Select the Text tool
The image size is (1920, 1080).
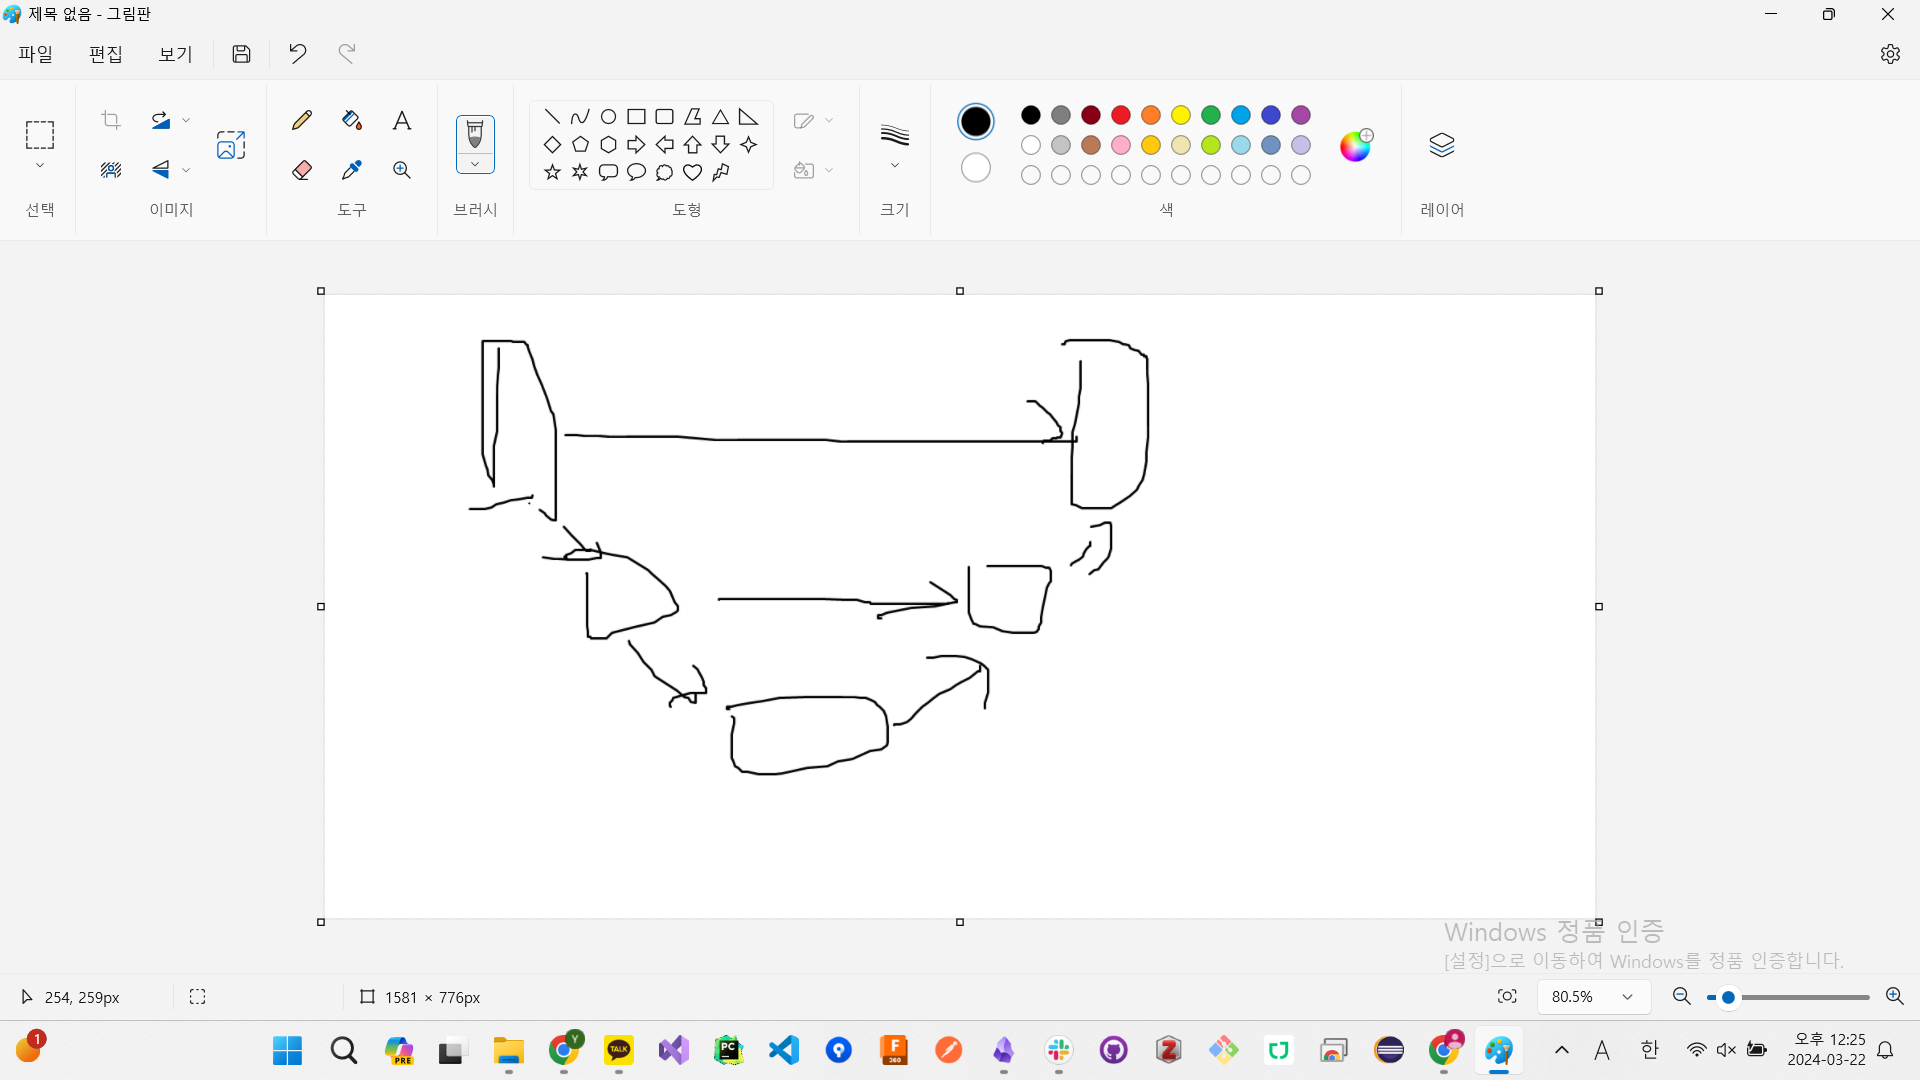click(x=402, y=121)
